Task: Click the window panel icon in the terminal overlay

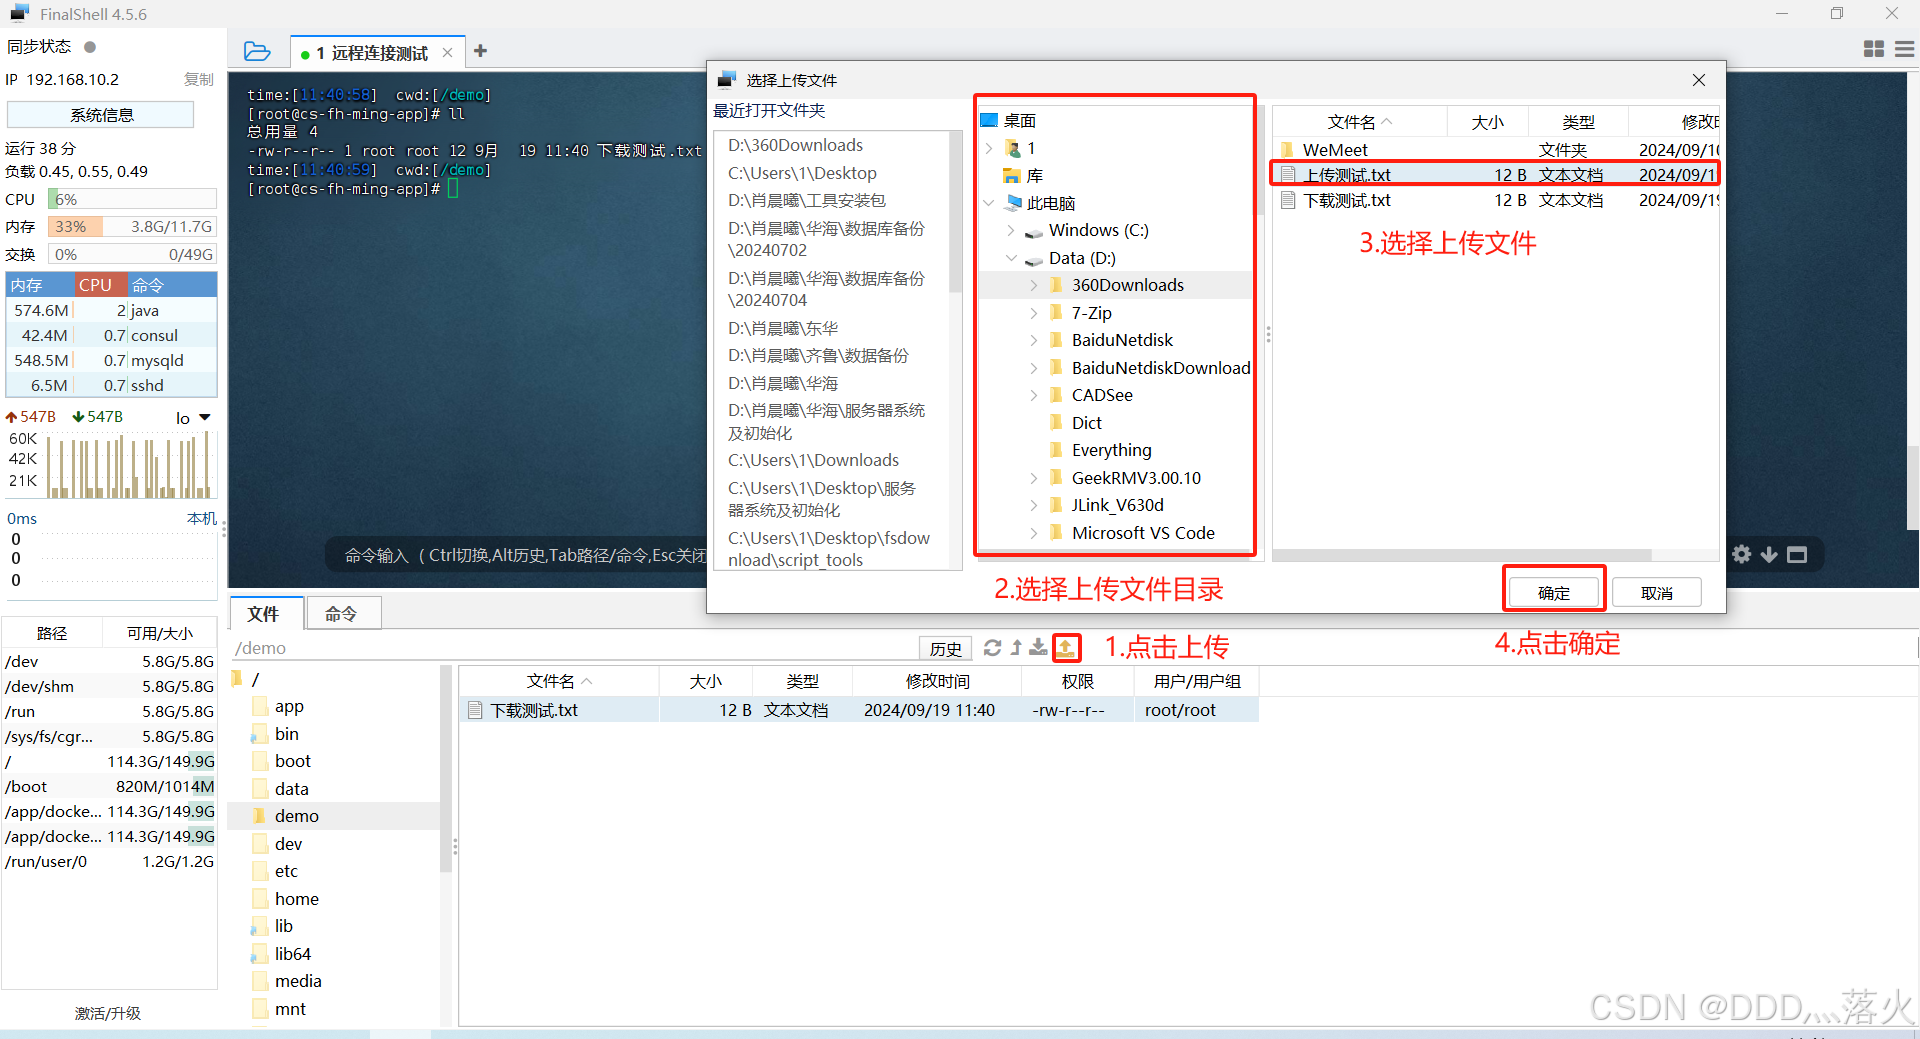Action: [1797, 553]
